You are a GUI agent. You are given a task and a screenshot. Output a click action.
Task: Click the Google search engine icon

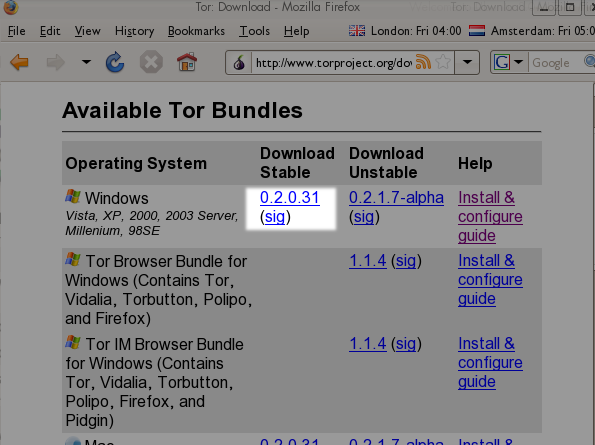click(502, 62)
